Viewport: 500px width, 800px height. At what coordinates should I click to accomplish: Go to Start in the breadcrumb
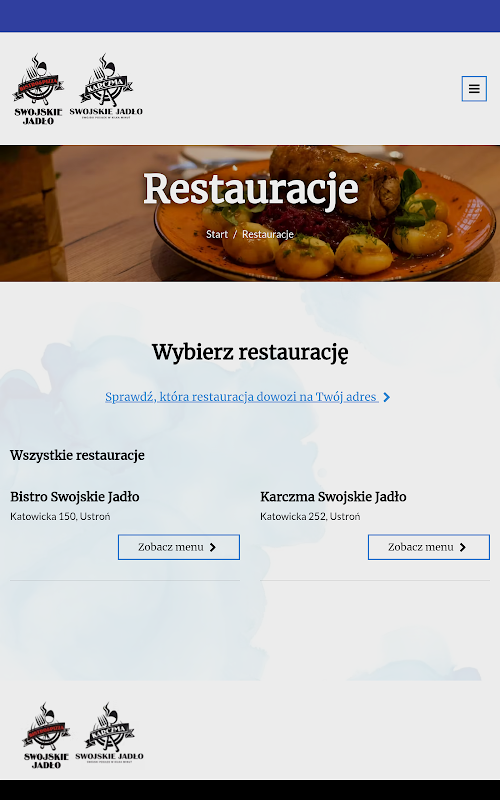(217, 234)
